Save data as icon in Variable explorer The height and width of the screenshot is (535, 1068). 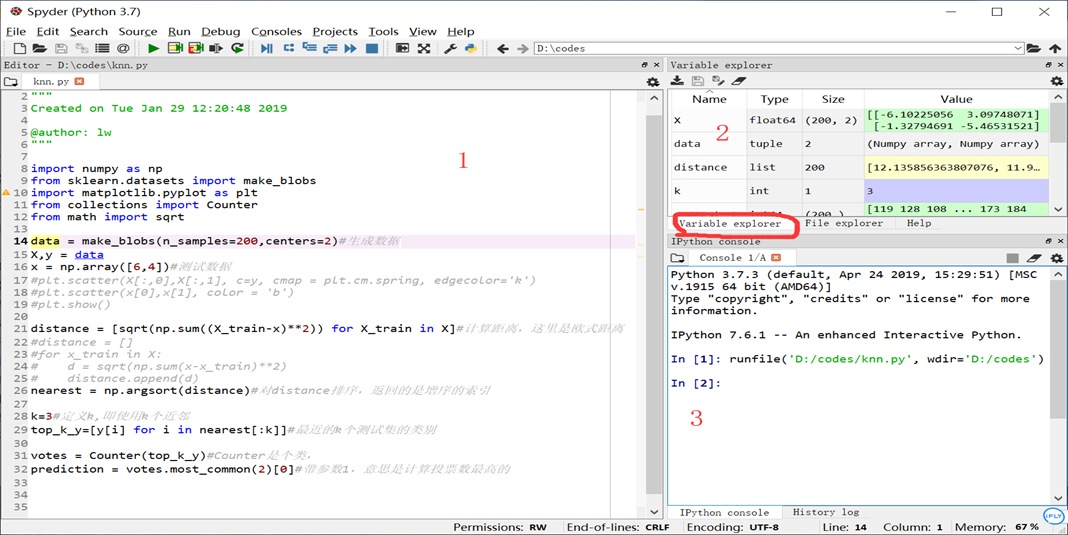coord(718,81)
